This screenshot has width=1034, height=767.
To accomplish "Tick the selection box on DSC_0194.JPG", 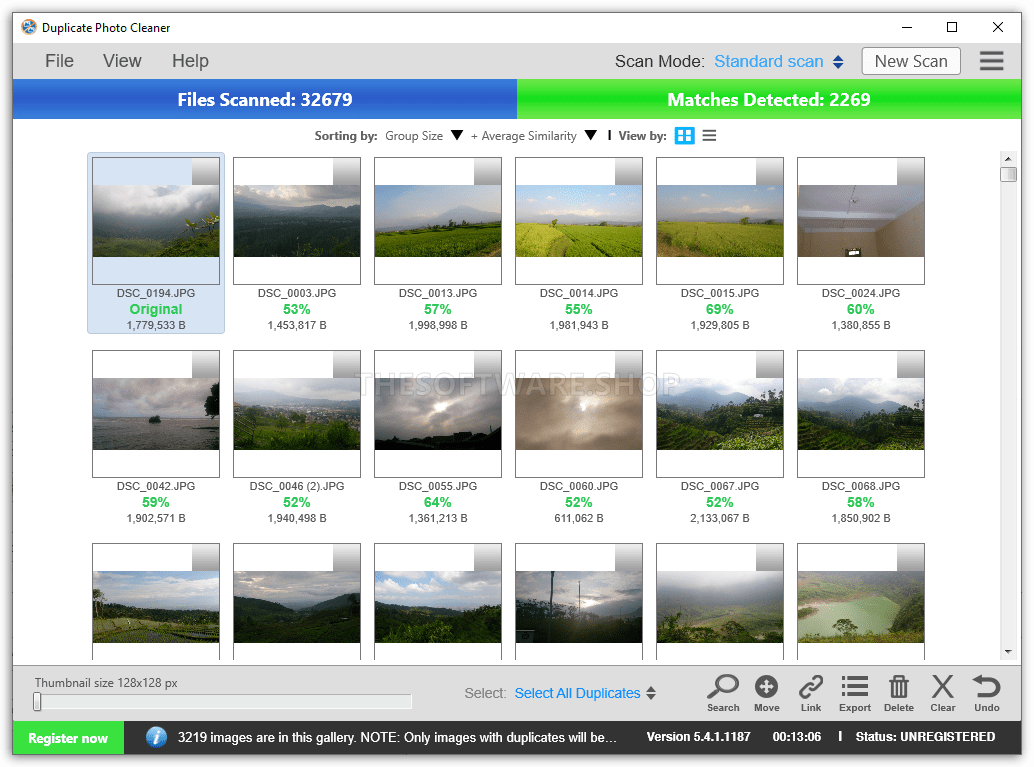I will (x=206, y=171).
